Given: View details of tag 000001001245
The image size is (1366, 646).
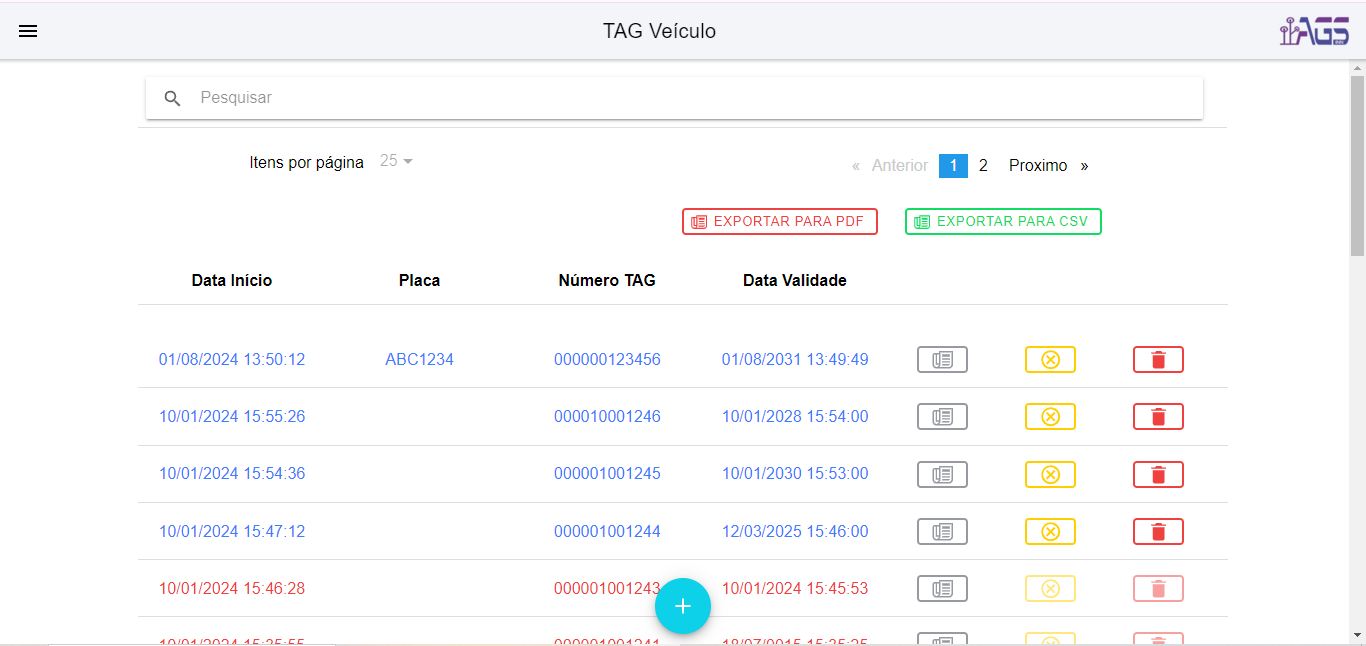Looking at the screenshot, I should tap(941, 474).
